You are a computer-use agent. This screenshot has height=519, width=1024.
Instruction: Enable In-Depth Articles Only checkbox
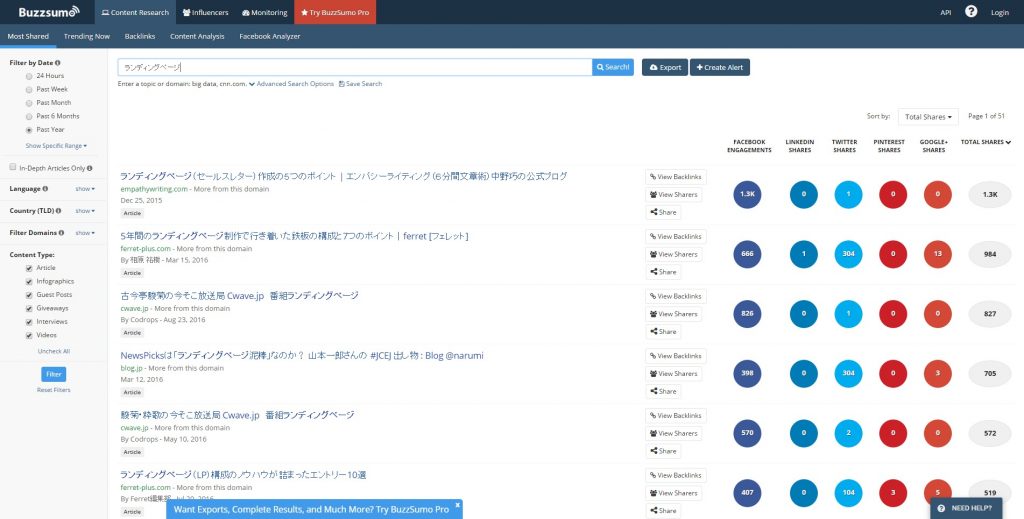pyautogui.click(x=13, y=167)
